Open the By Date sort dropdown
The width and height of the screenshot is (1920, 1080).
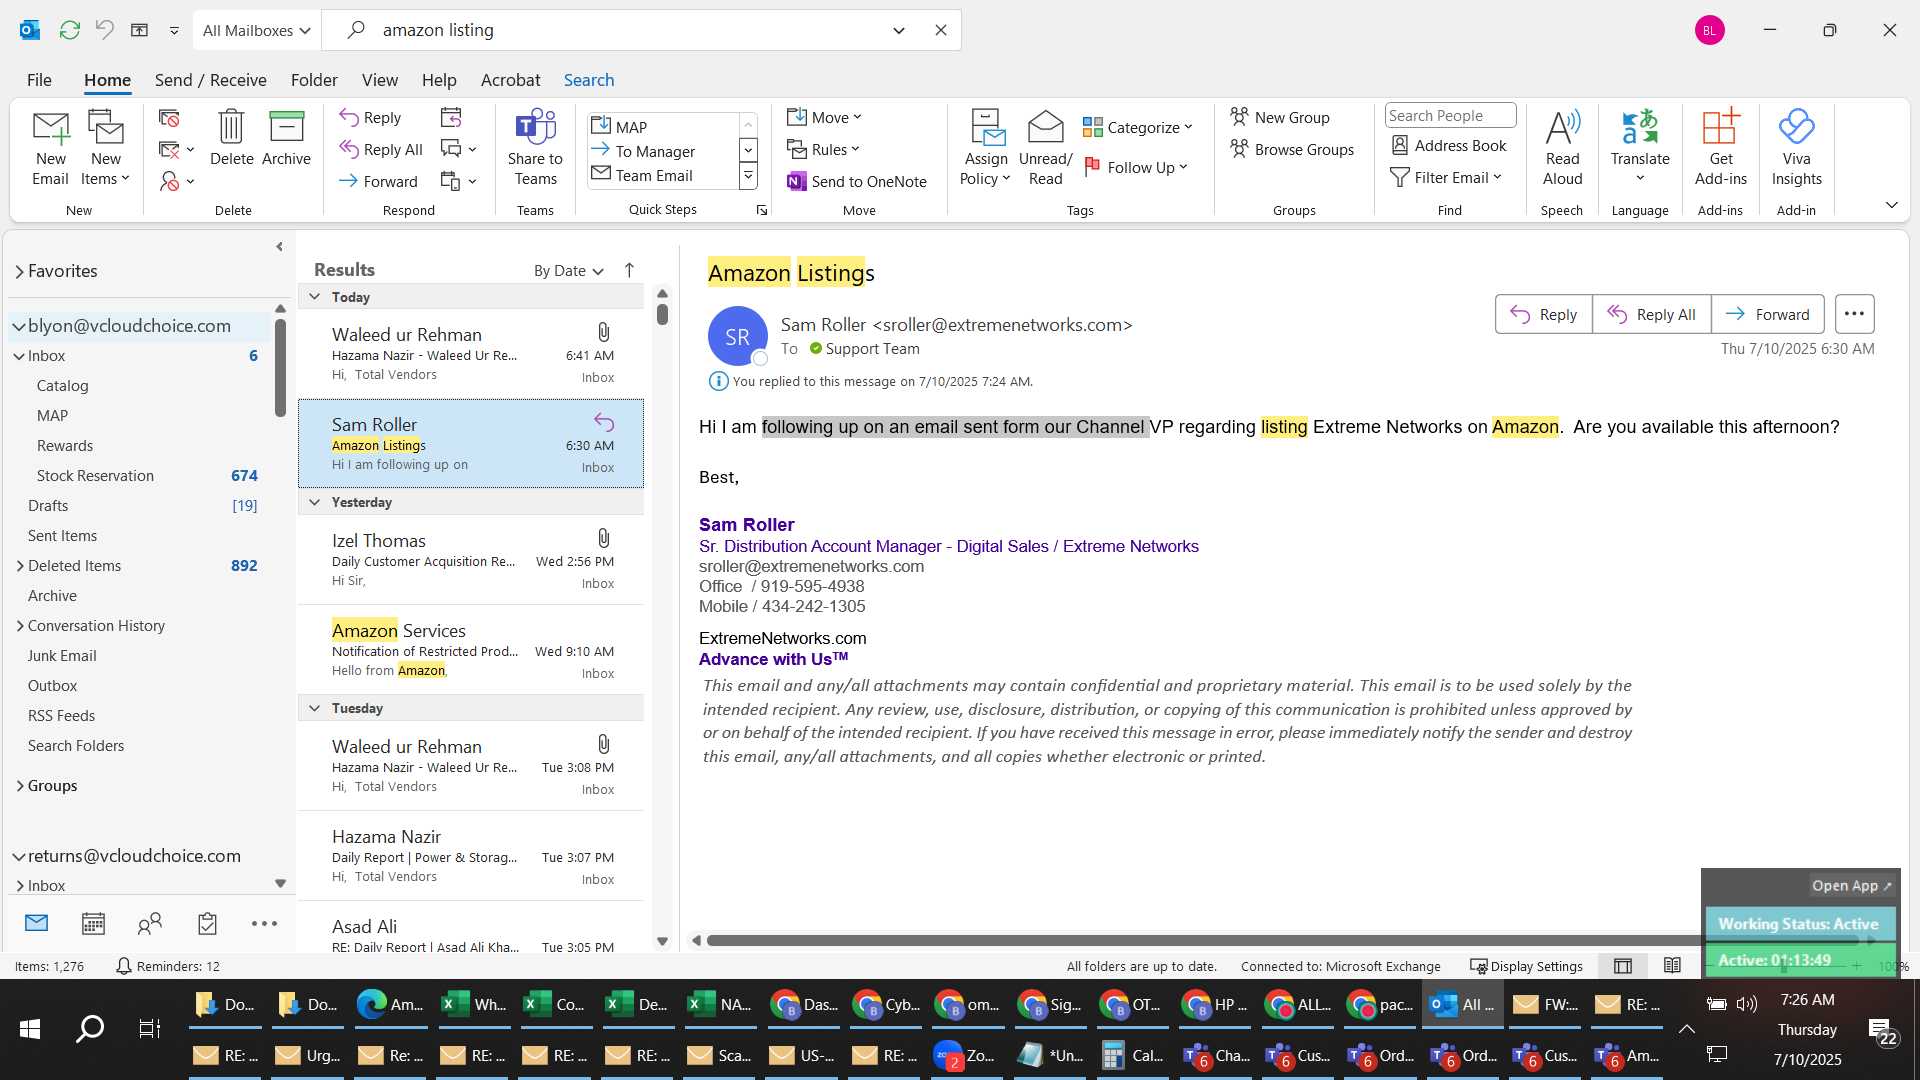568,270
